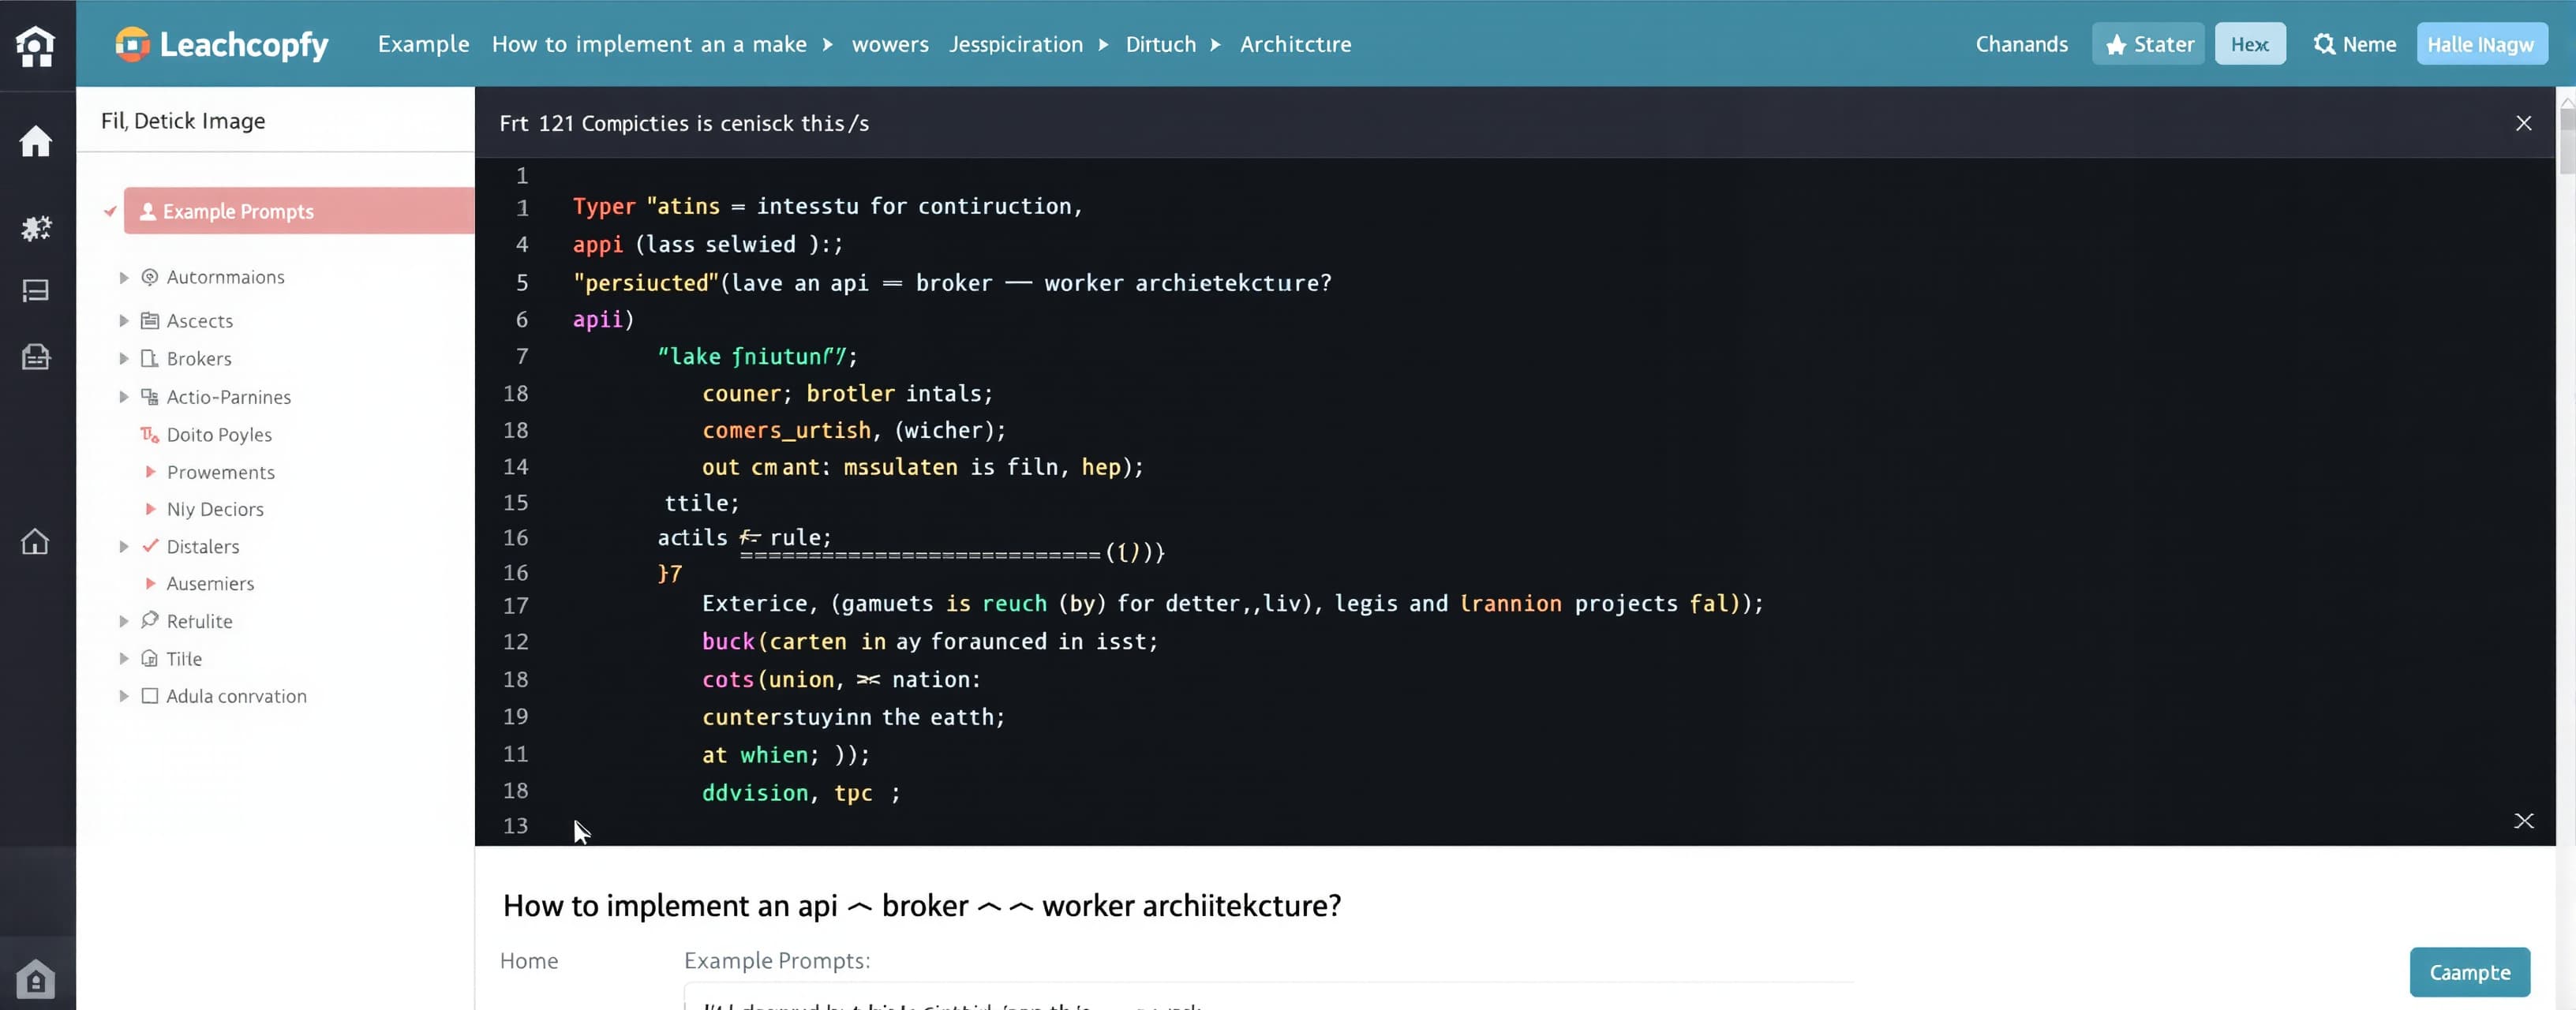Toggle the checkmark beside Example Prompts
The height and width of the screenshot is (1010, 2576).
point(110,211)
